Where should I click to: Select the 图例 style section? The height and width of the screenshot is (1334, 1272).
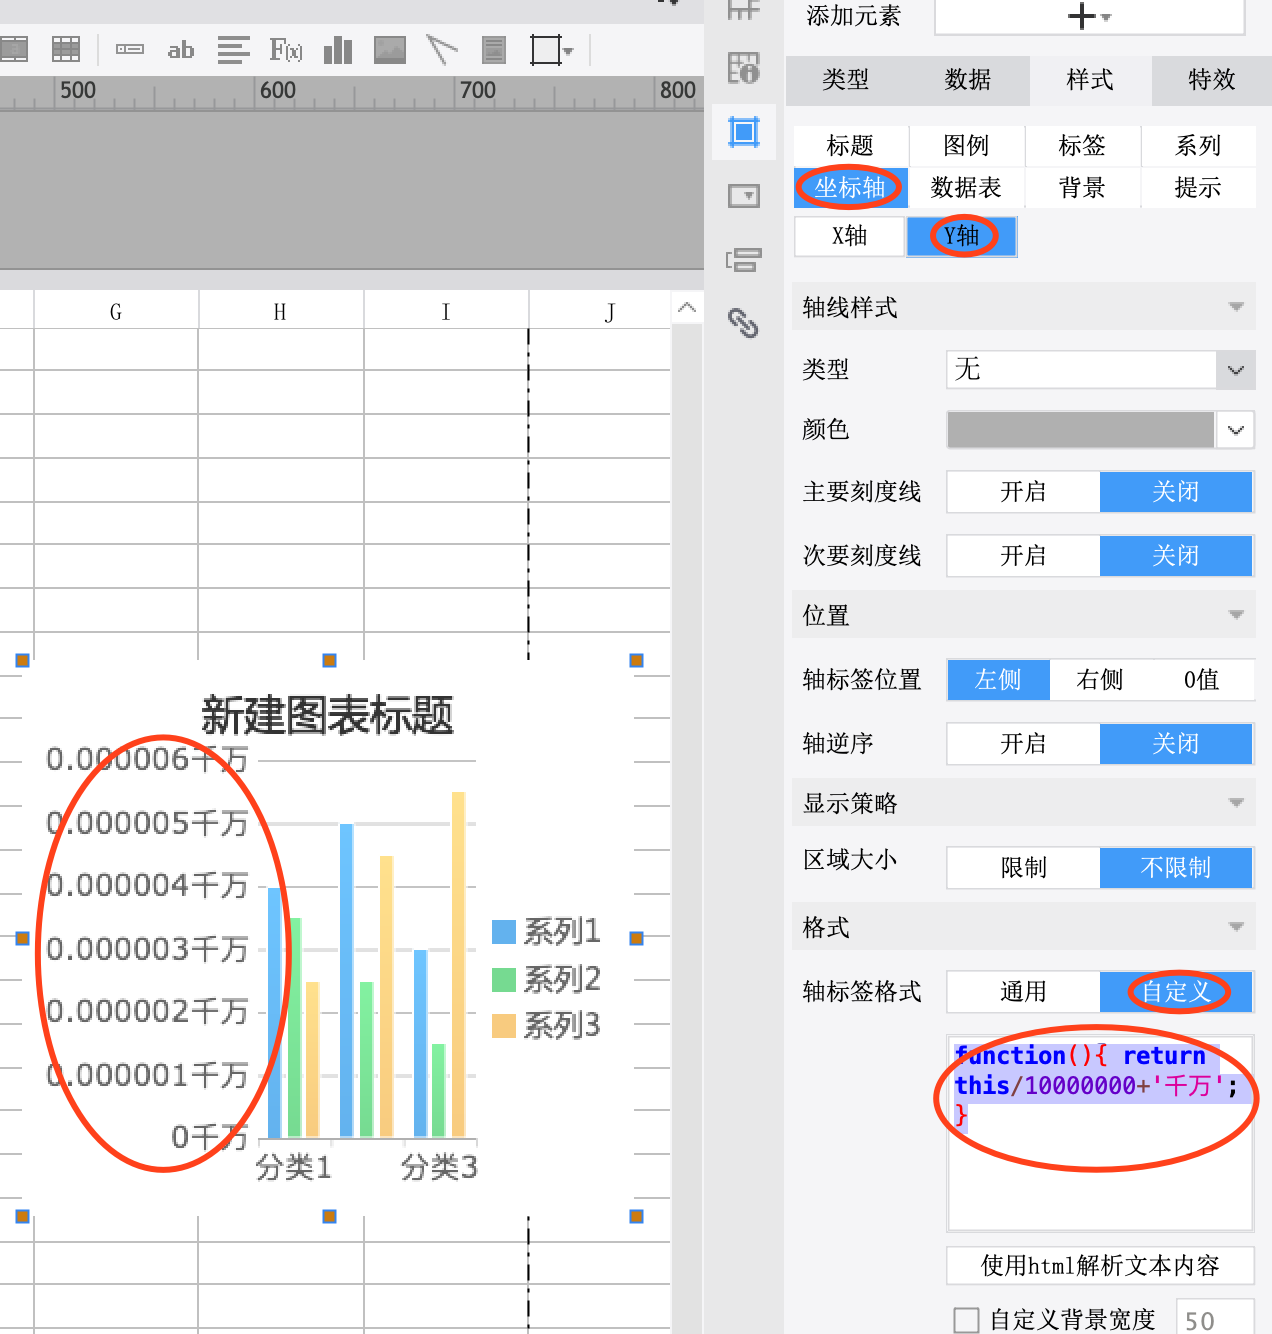point(967,146)
